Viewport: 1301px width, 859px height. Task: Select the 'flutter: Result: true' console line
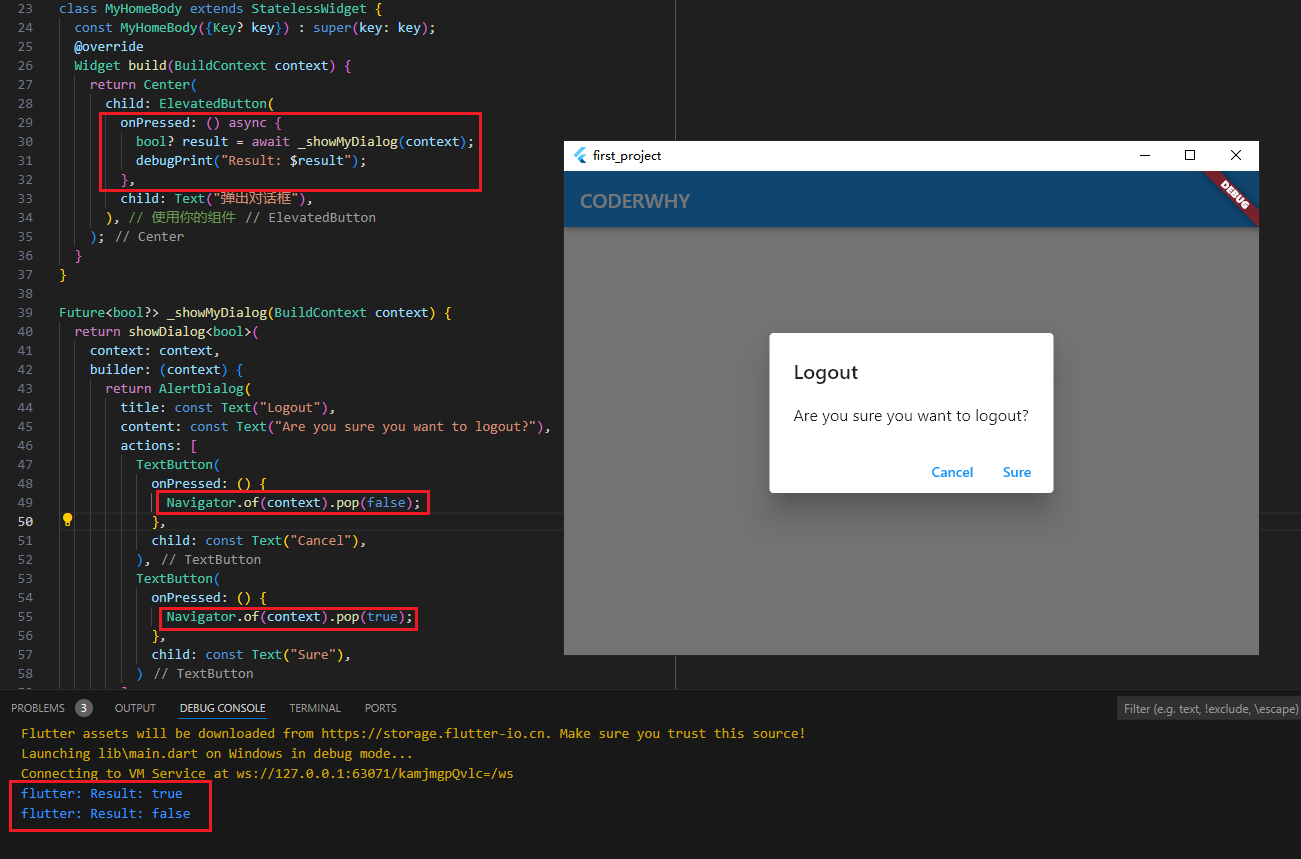102,793
